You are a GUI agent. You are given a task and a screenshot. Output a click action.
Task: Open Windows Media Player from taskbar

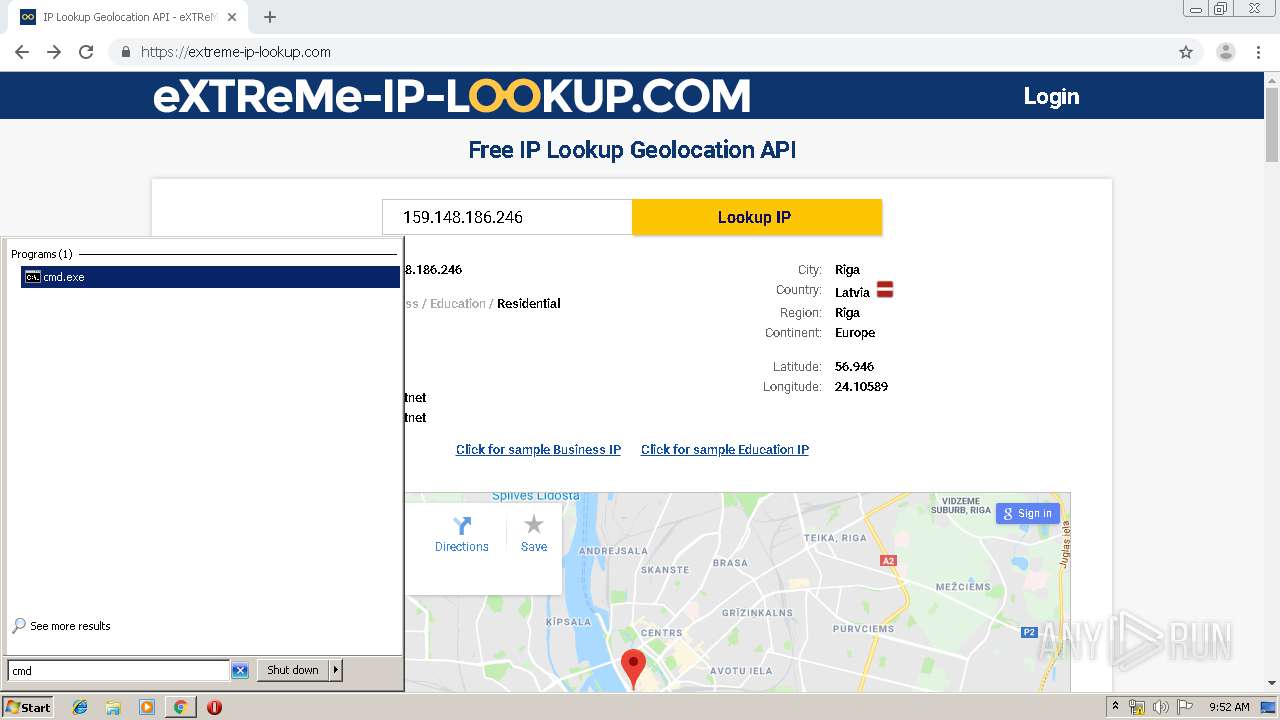click(x=147, y=707)
